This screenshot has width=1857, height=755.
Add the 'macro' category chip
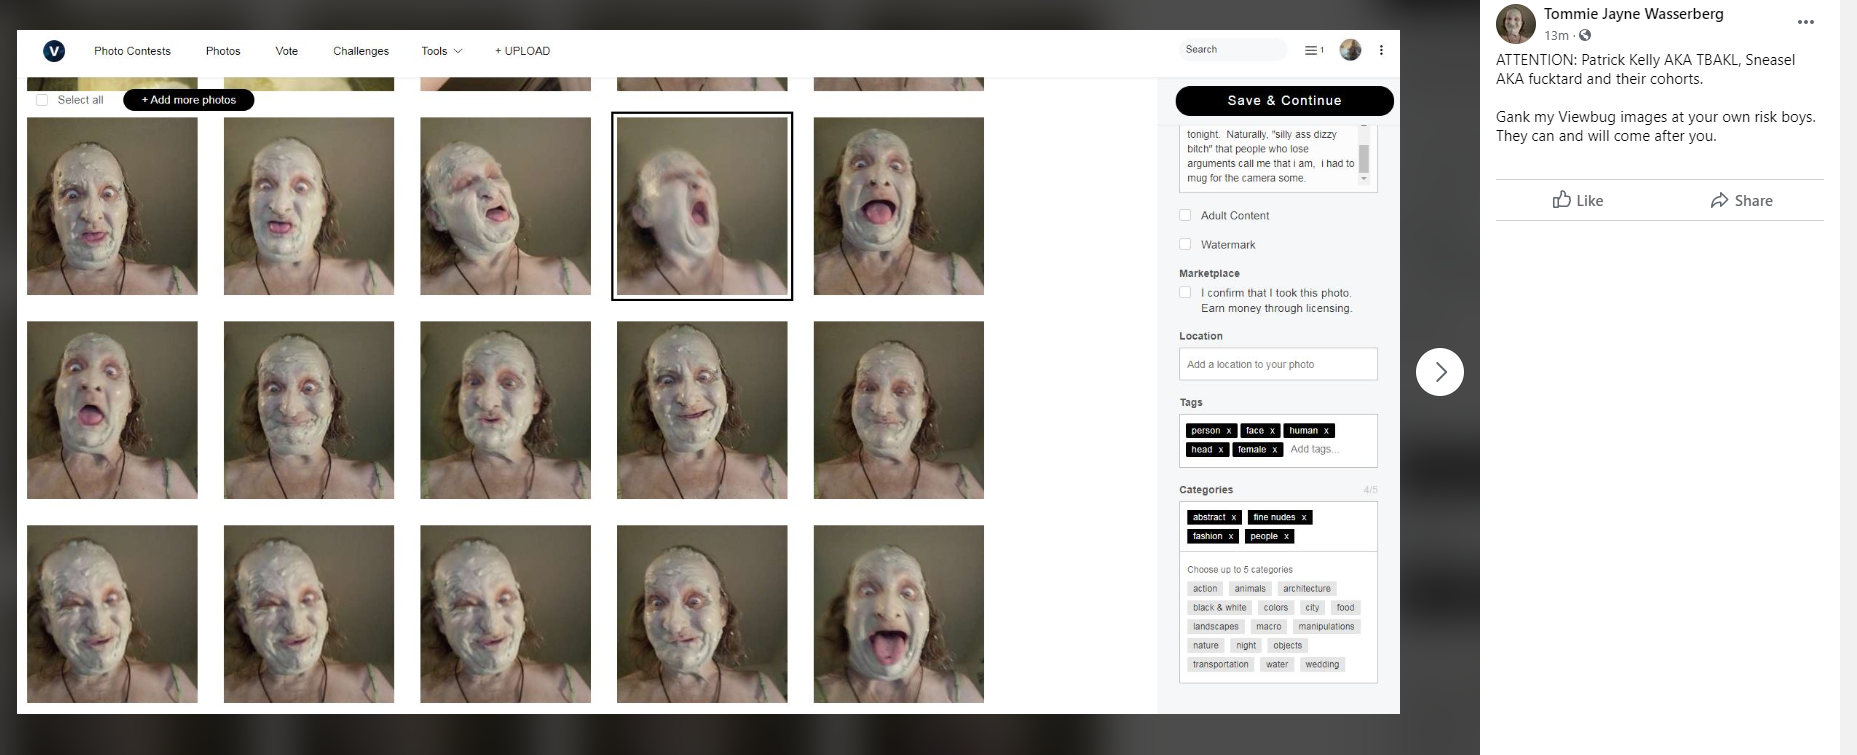pos(1269,627)
